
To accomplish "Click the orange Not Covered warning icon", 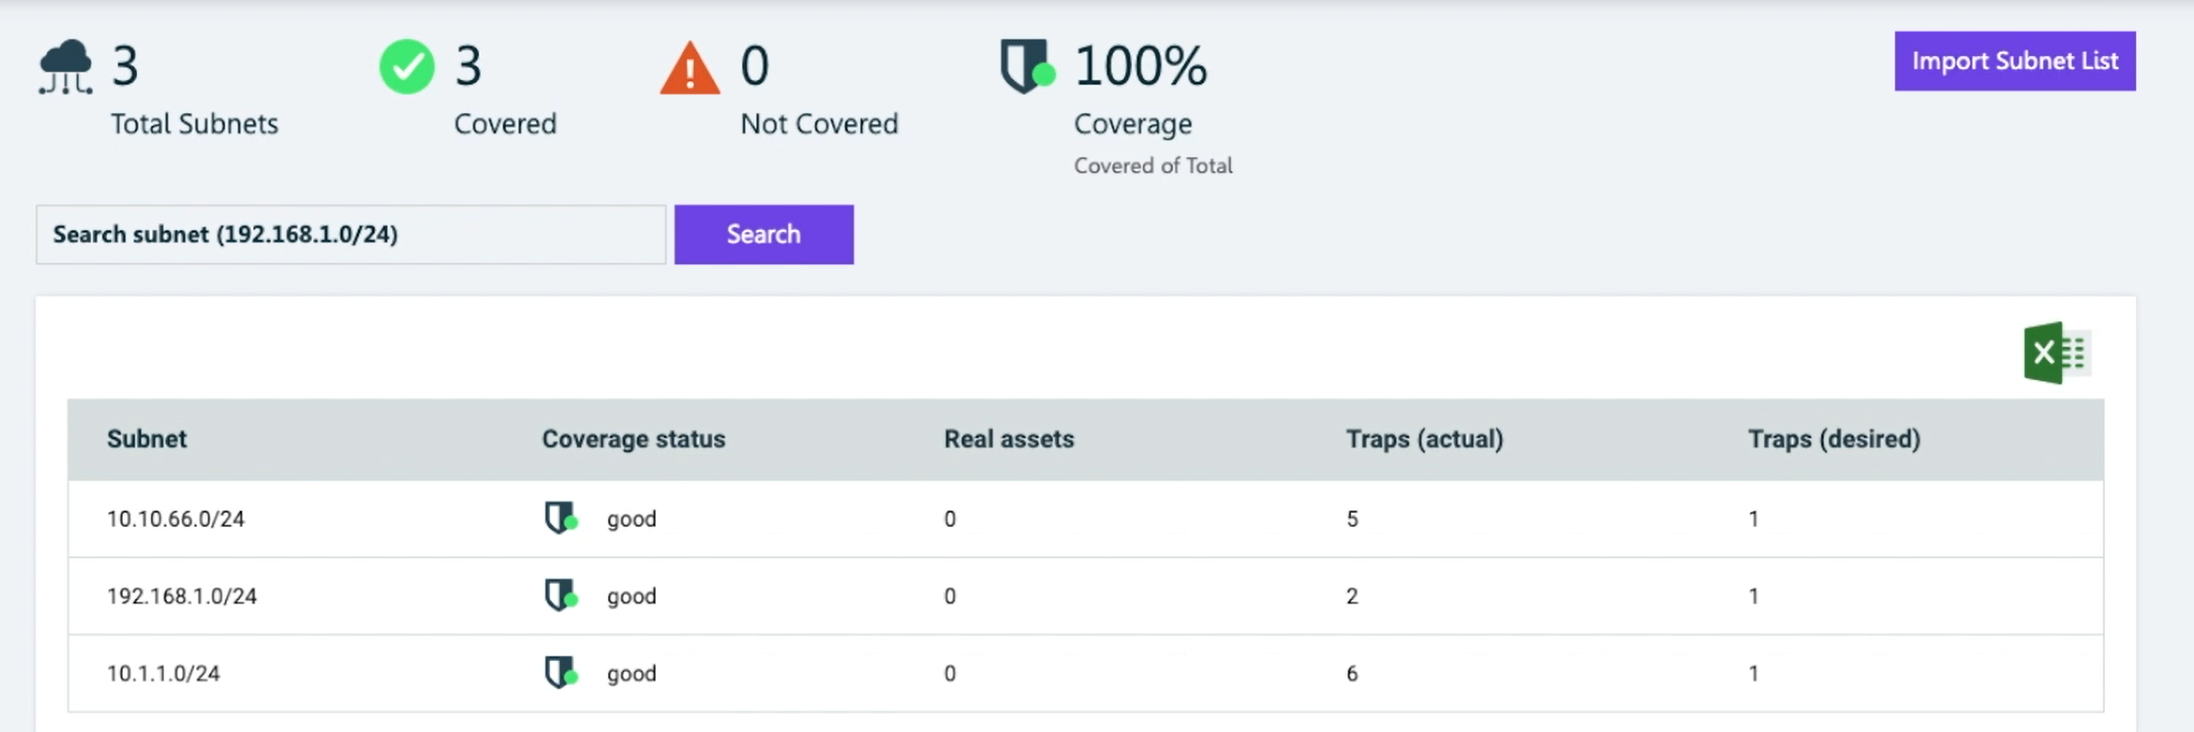I will [689, 69].
